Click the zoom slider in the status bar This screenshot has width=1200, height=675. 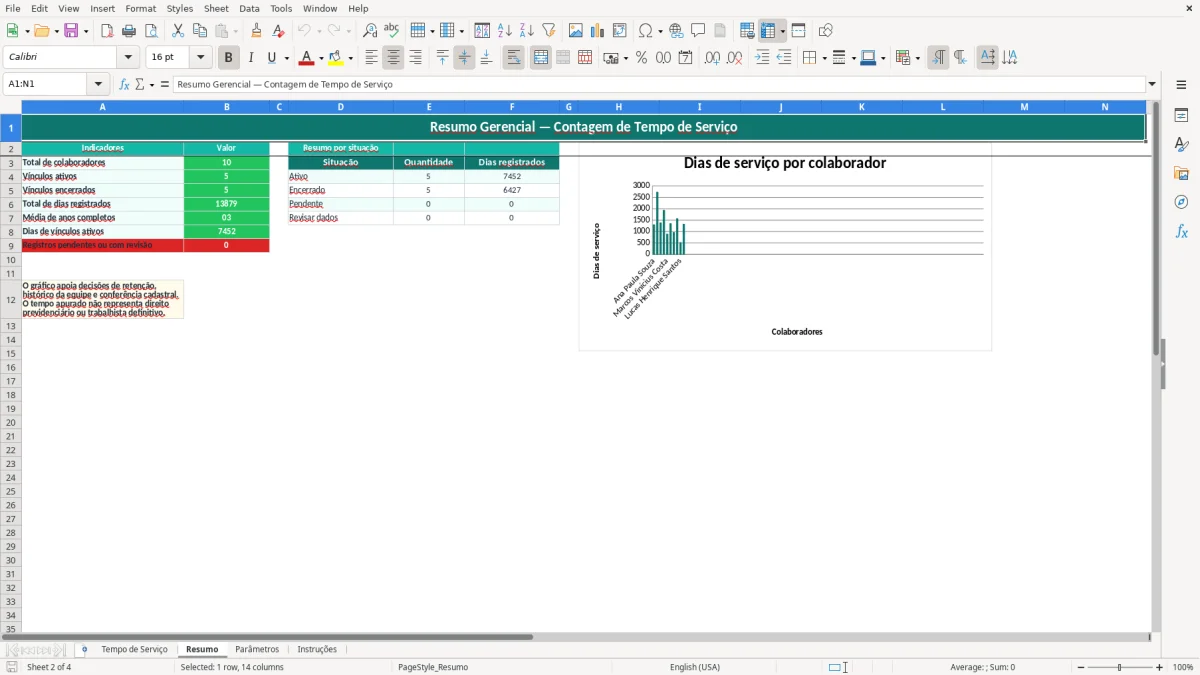coord(1120,667)
